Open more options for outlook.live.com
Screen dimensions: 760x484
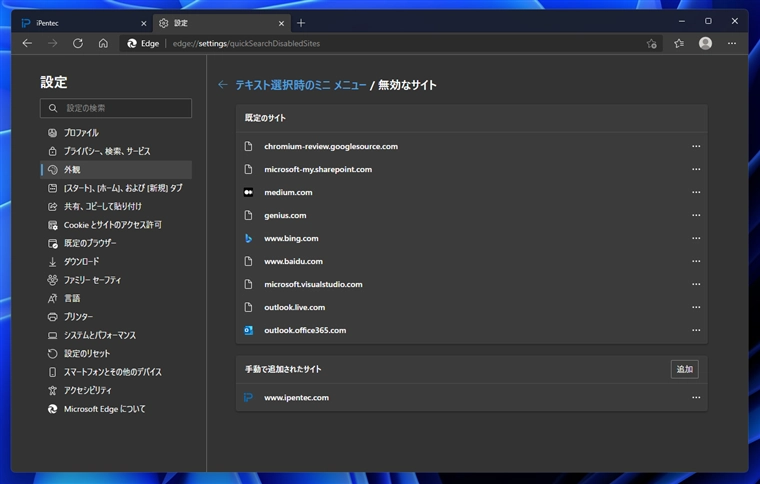(x=696, y=307)
